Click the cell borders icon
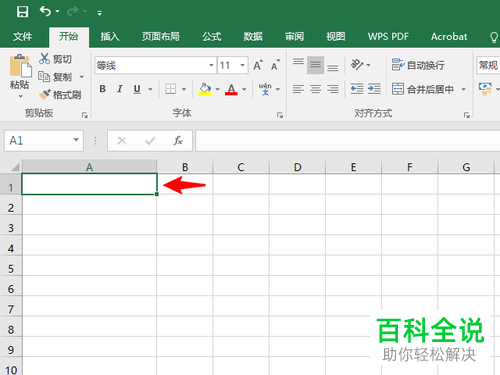The image size is (500, 375). click(171, 89)
